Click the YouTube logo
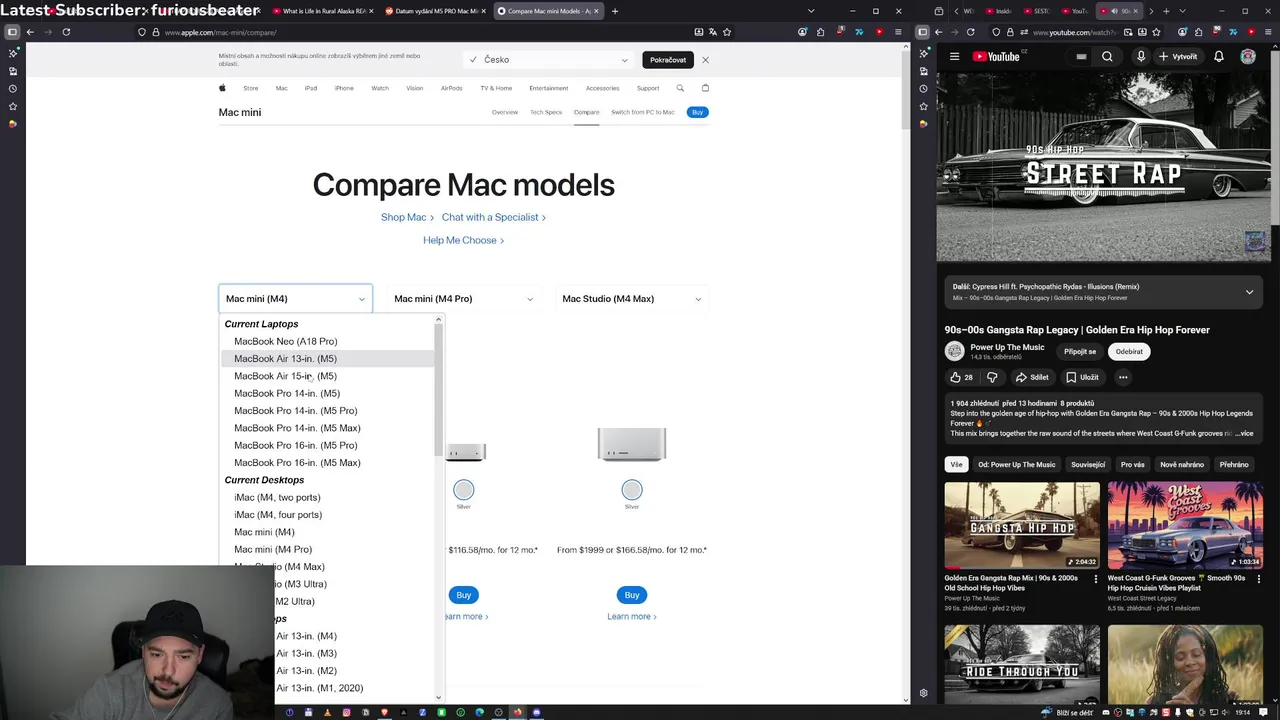Image resolution: width=1280 pixels, height=720 pixels. click(x=996, y=57)
